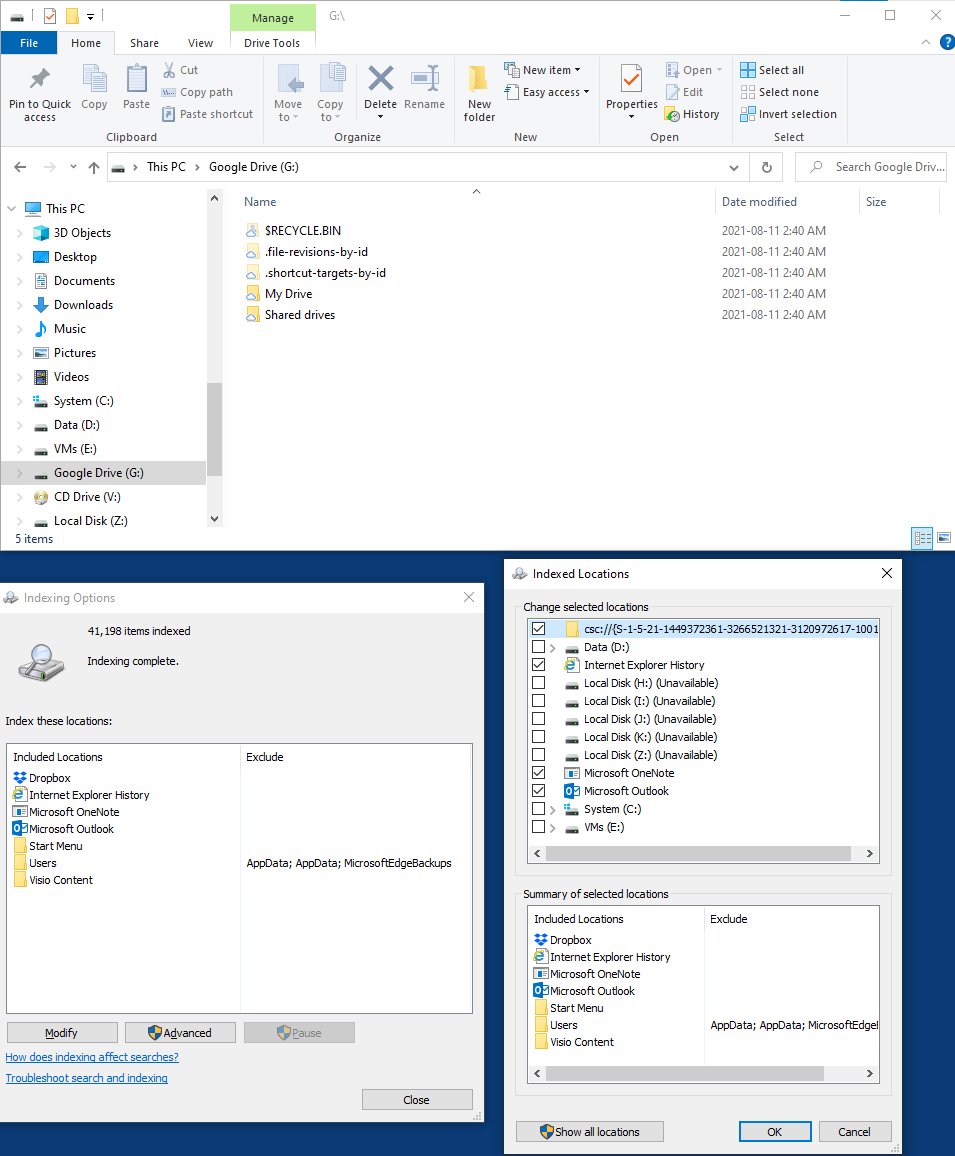Click the Paste ribbon icon
Screen dimensions: 955x1156
136,79
